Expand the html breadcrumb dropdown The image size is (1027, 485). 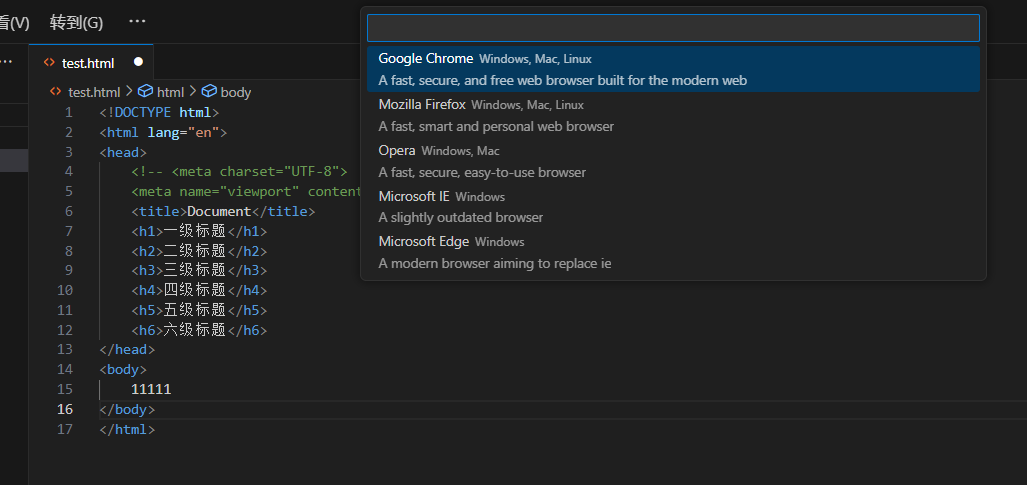[x=170, y=92]
